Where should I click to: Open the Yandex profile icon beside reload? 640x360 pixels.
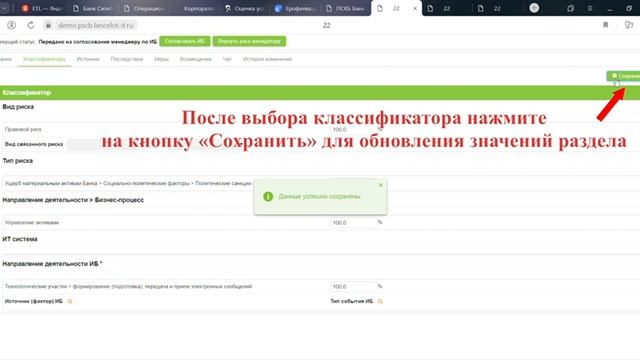pos(11,25)
